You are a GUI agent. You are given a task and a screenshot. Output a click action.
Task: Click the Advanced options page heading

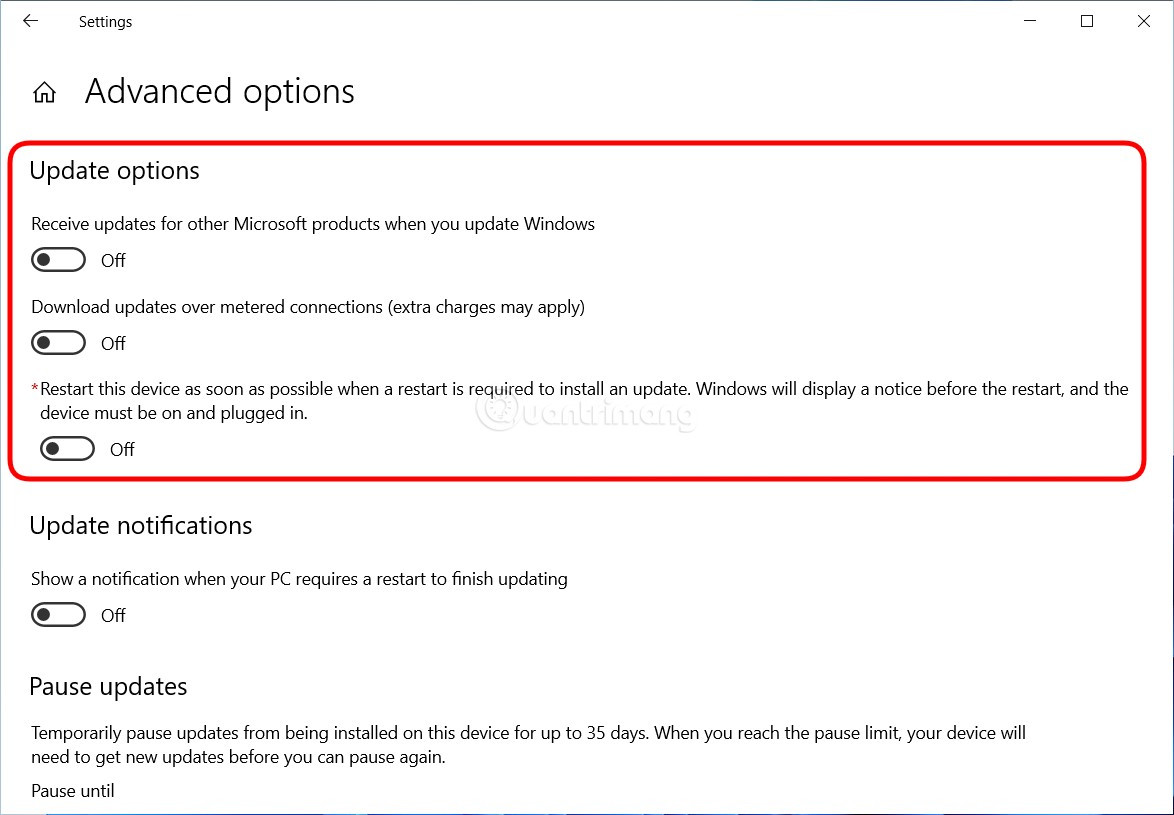[x=219, y=92]
